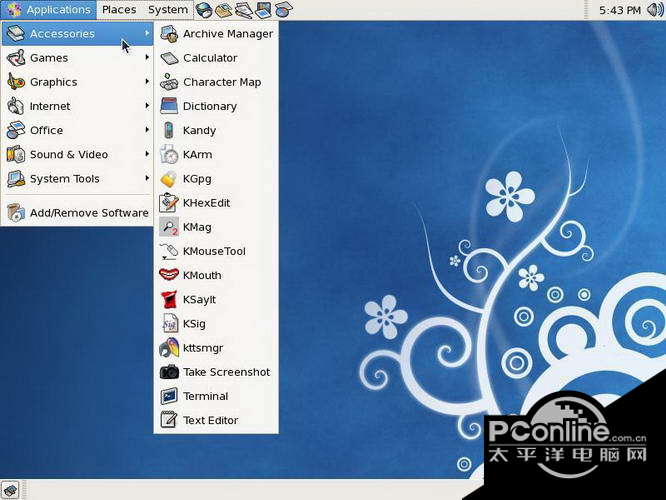This screenshot has height=500, width=666.
Task: Expand the Internet submenu arrow
Action: (147, 105)
